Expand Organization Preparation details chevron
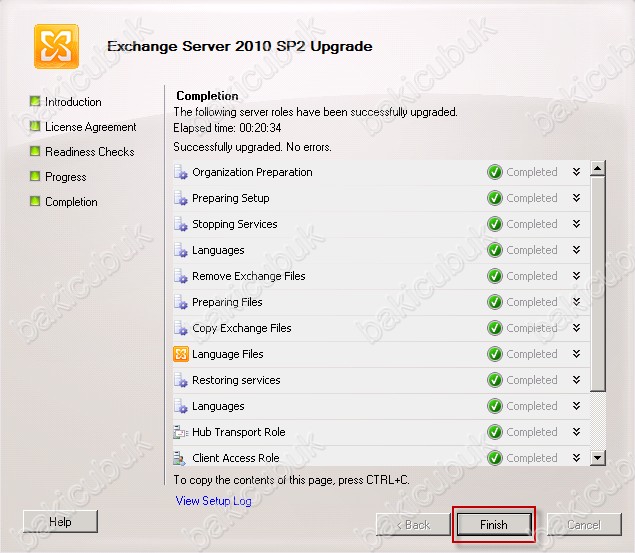This screenshot has width=635, height=553. pos(577,172)
